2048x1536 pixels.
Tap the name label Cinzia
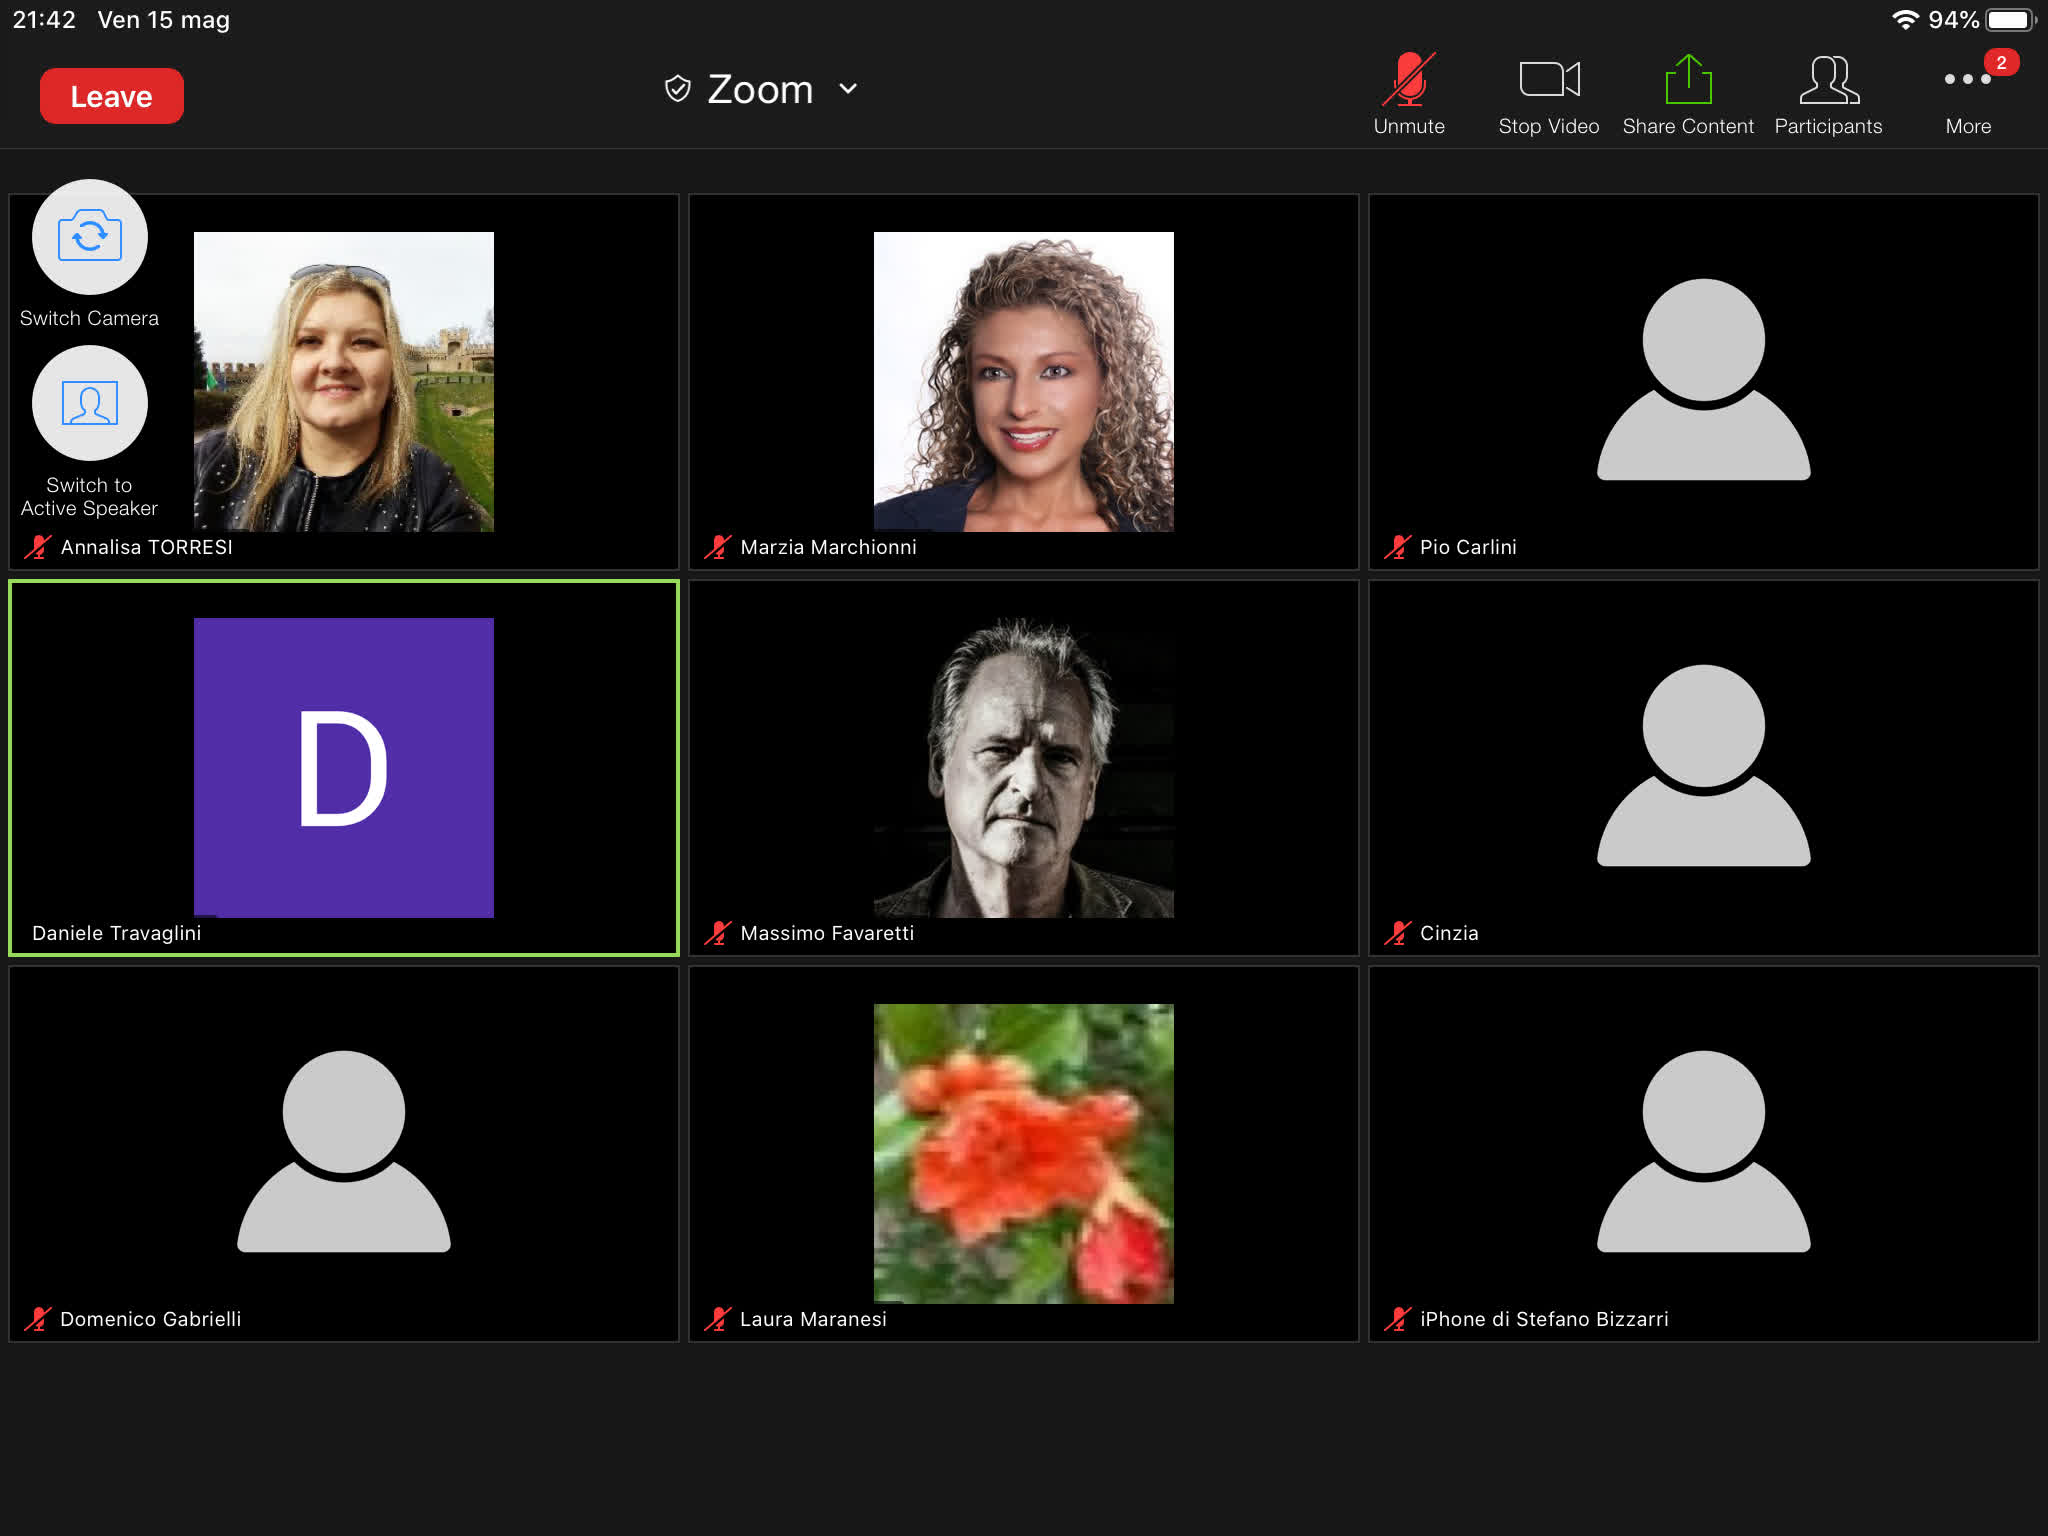tap(1449, 933)
